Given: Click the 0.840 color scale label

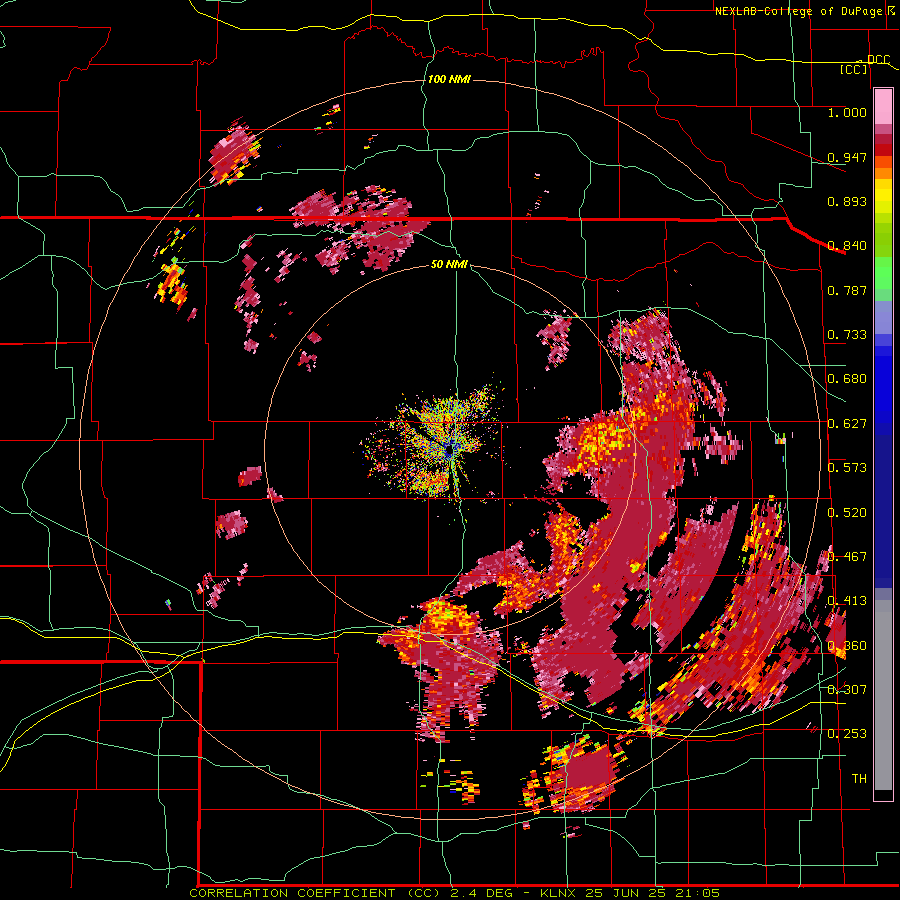Looking at the screenshot, I should pos(847,246).
